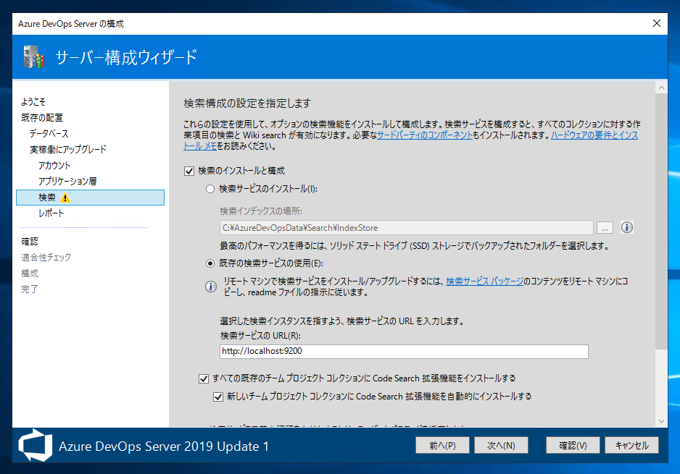Image resolution: width=680 pixels, height=474 pixels.
Task: Click 構成 step in the sidebar
Action: [30, 273]
